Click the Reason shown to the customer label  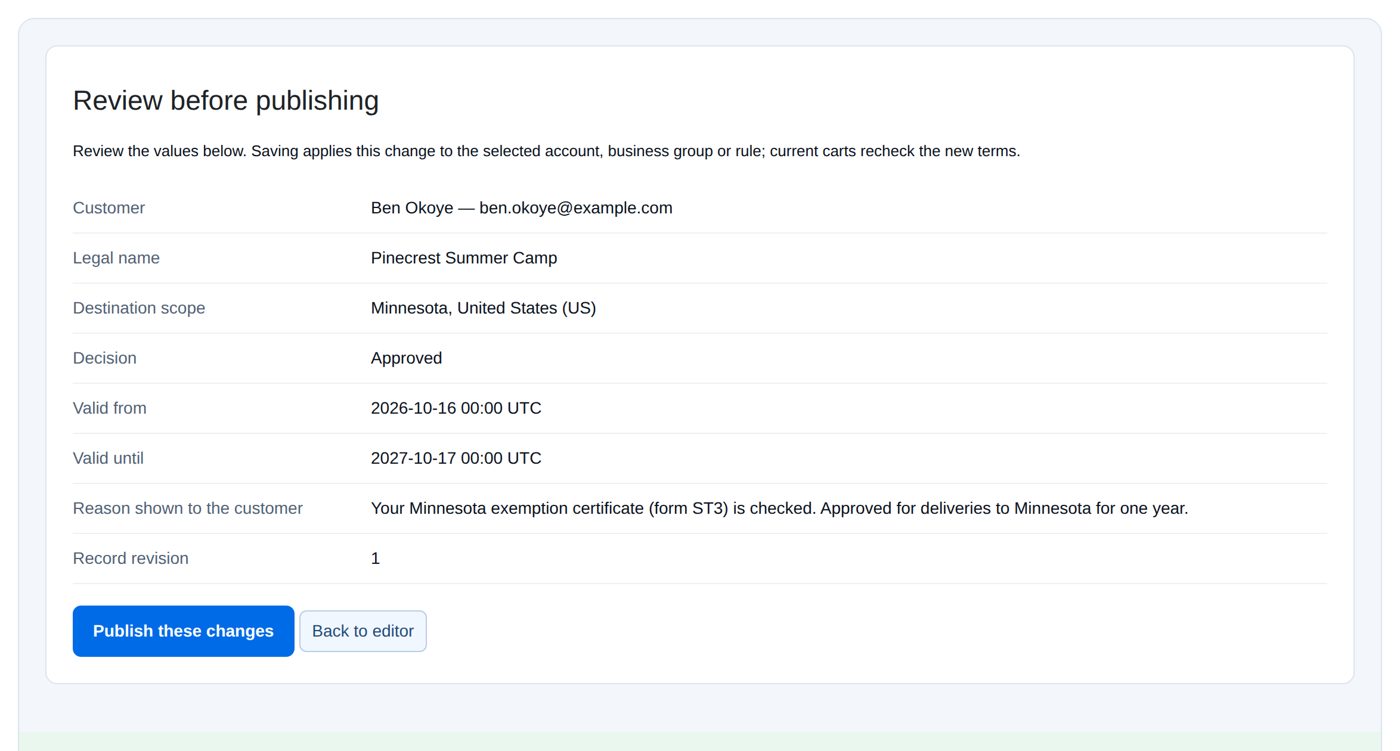point(188,508)
